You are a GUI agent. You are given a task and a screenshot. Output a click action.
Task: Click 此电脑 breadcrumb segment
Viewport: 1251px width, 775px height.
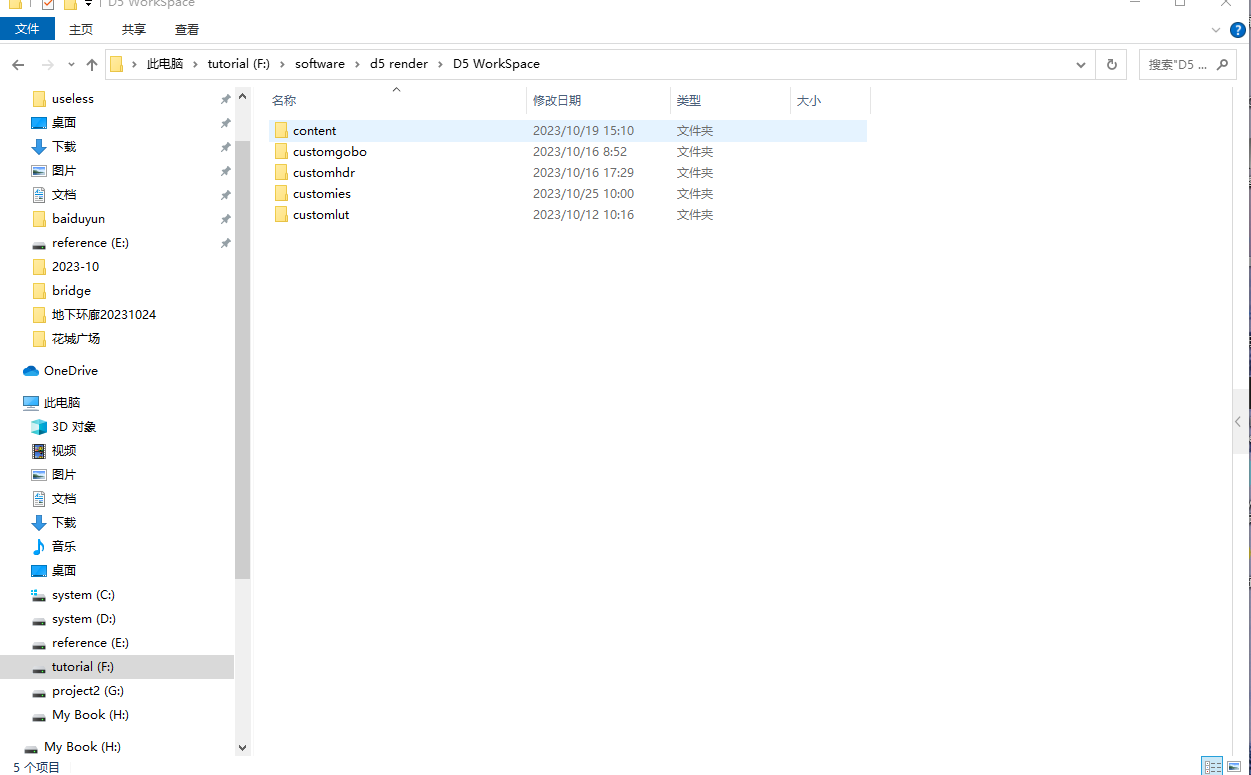[165, 64]
